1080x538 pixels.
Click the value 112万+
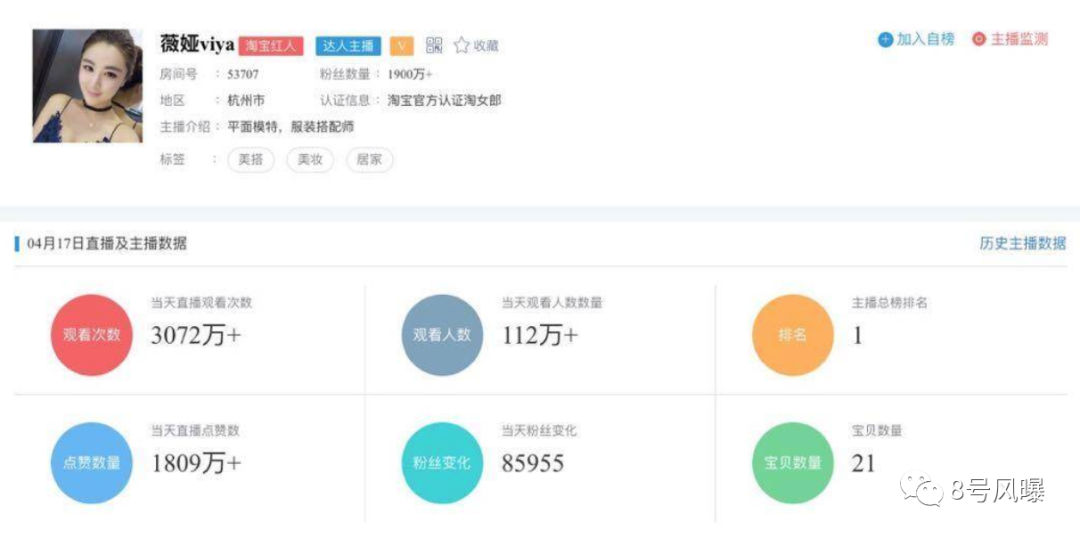tap(540, 335)
